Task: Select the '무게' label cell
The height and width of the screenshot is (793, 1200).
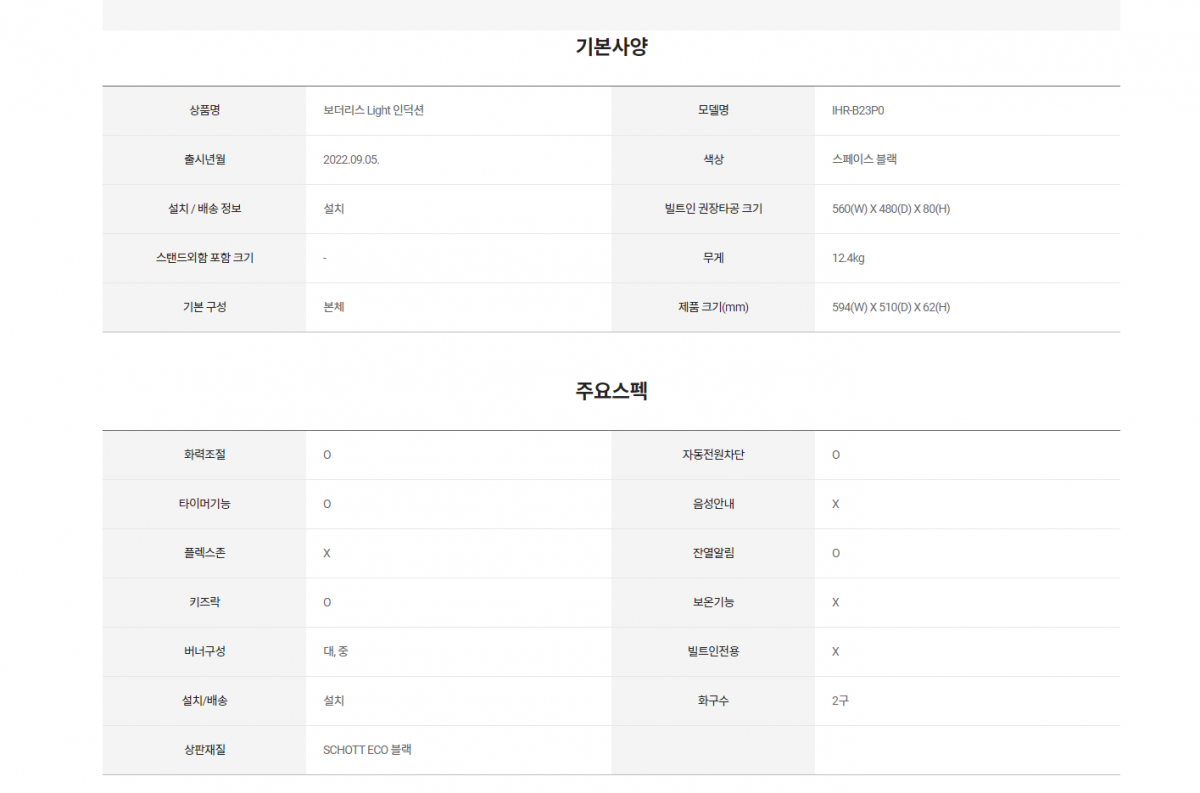Action: point(713,258)
